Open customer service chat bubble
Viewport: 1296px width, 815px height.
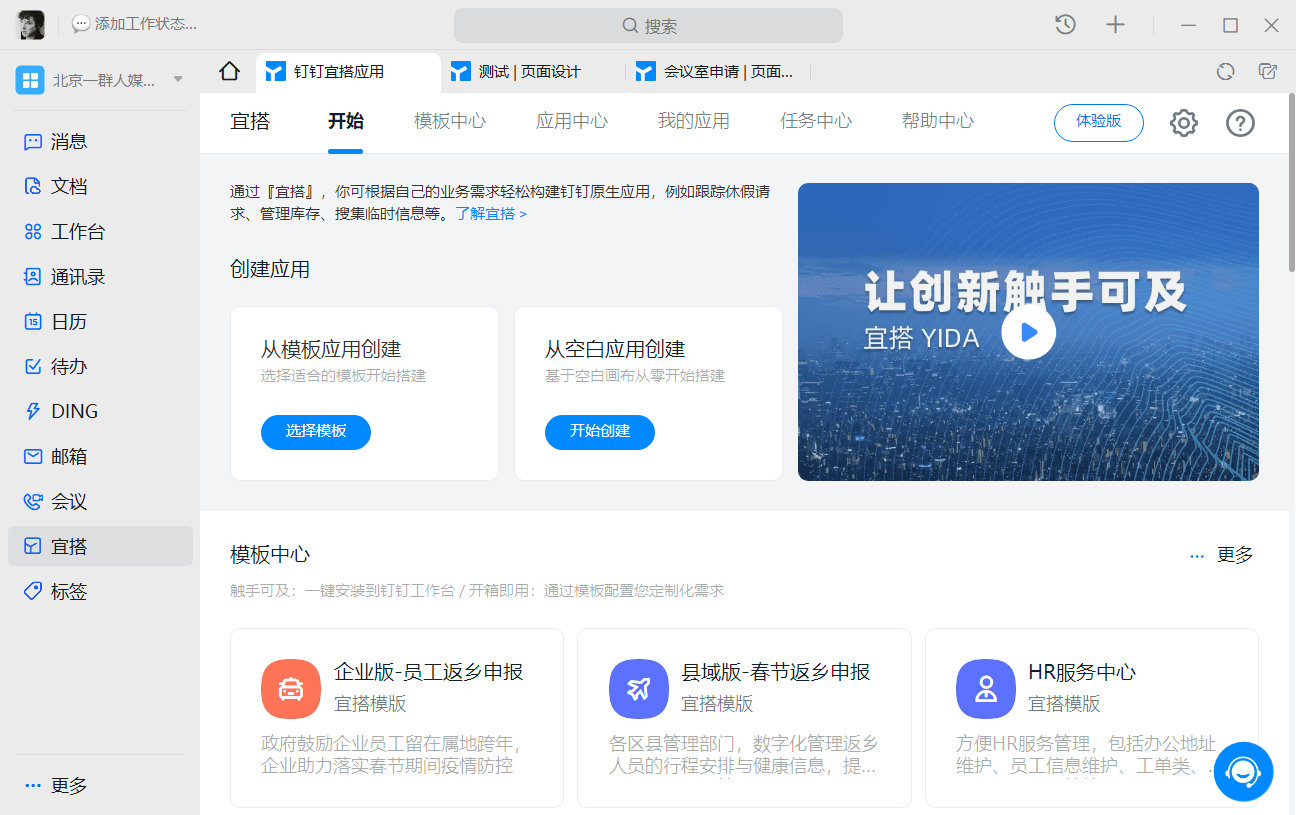click(x=1243, y=772)
